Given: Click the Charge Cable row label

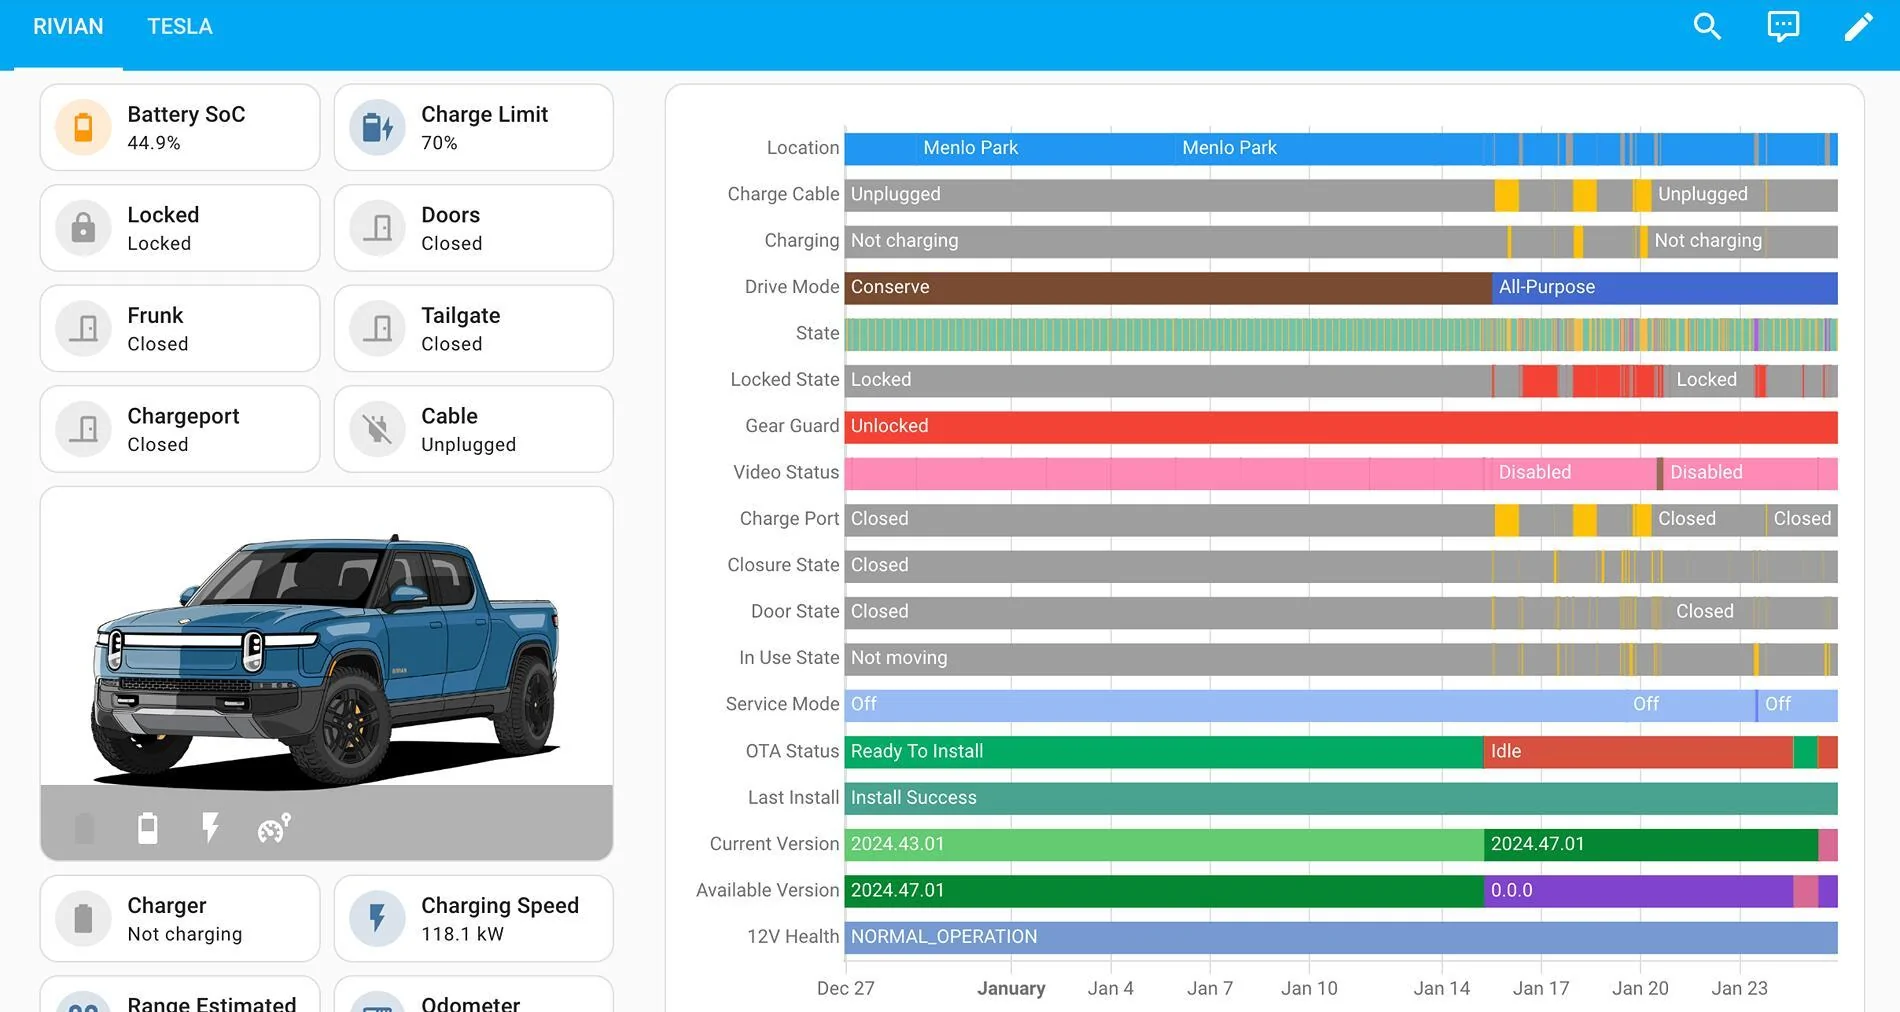Looking at the screenshot, I should (x=783, y=194).
